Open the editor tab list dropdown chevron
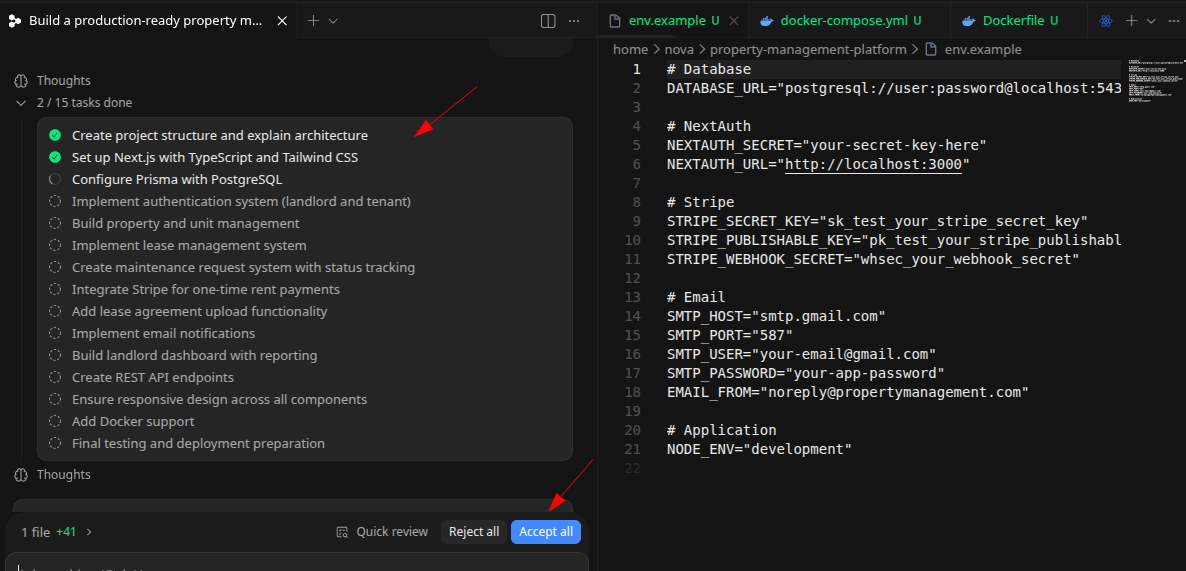1186x571 pixels. (x=1151, y=21)
